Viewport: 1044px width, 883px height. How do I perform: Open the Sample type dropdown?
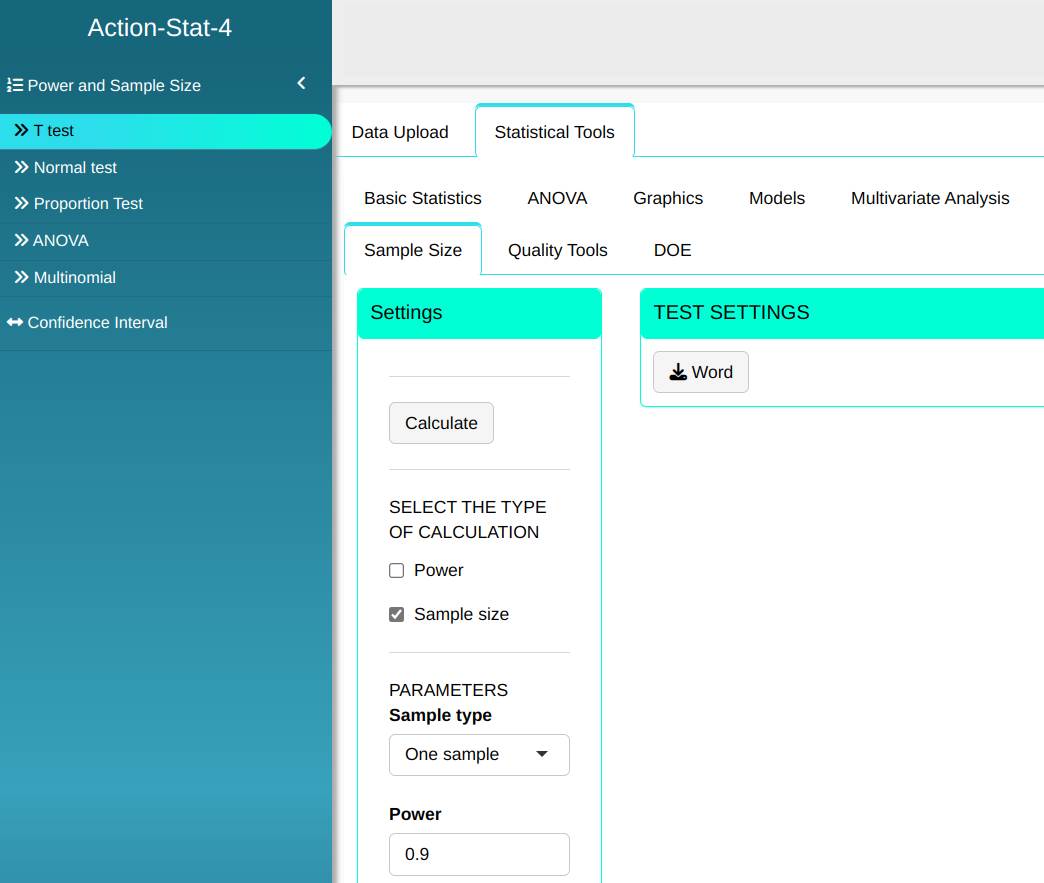click(x=479, y=755)
